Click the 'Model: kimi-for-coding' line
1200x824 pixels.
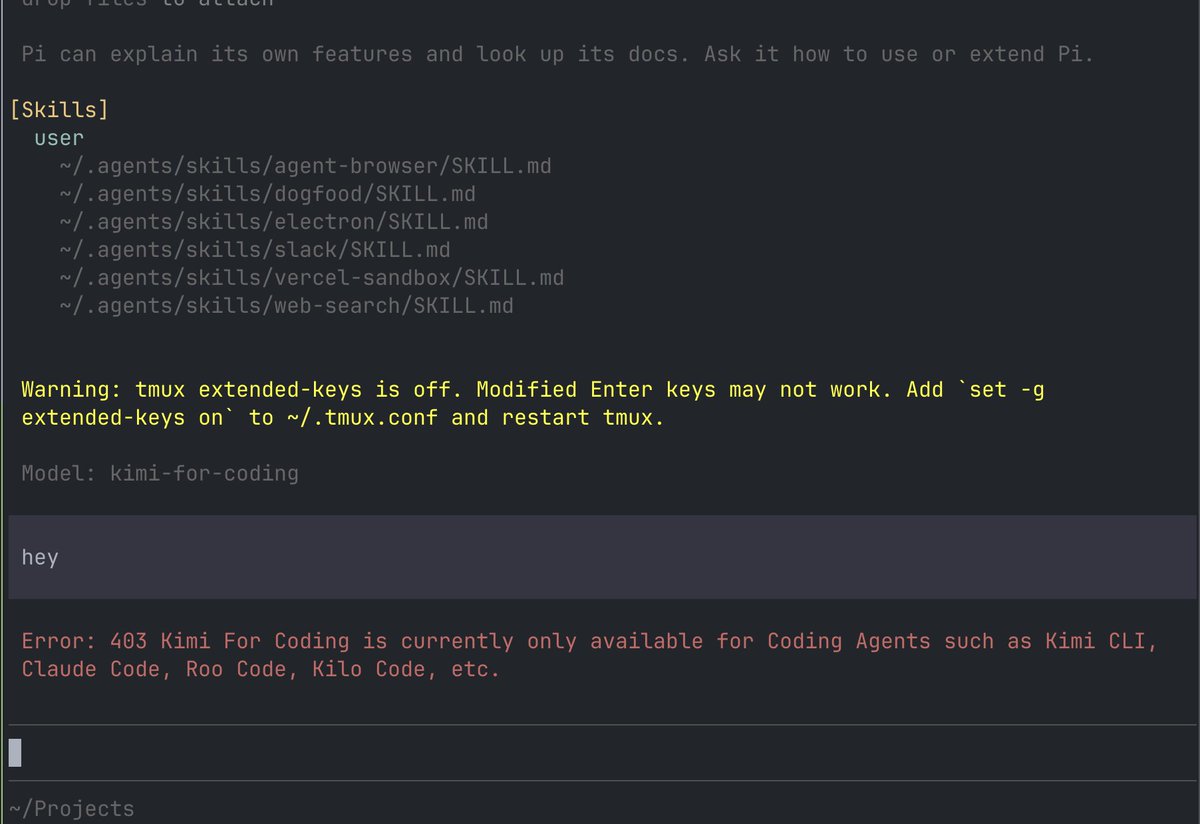[160, 473]
